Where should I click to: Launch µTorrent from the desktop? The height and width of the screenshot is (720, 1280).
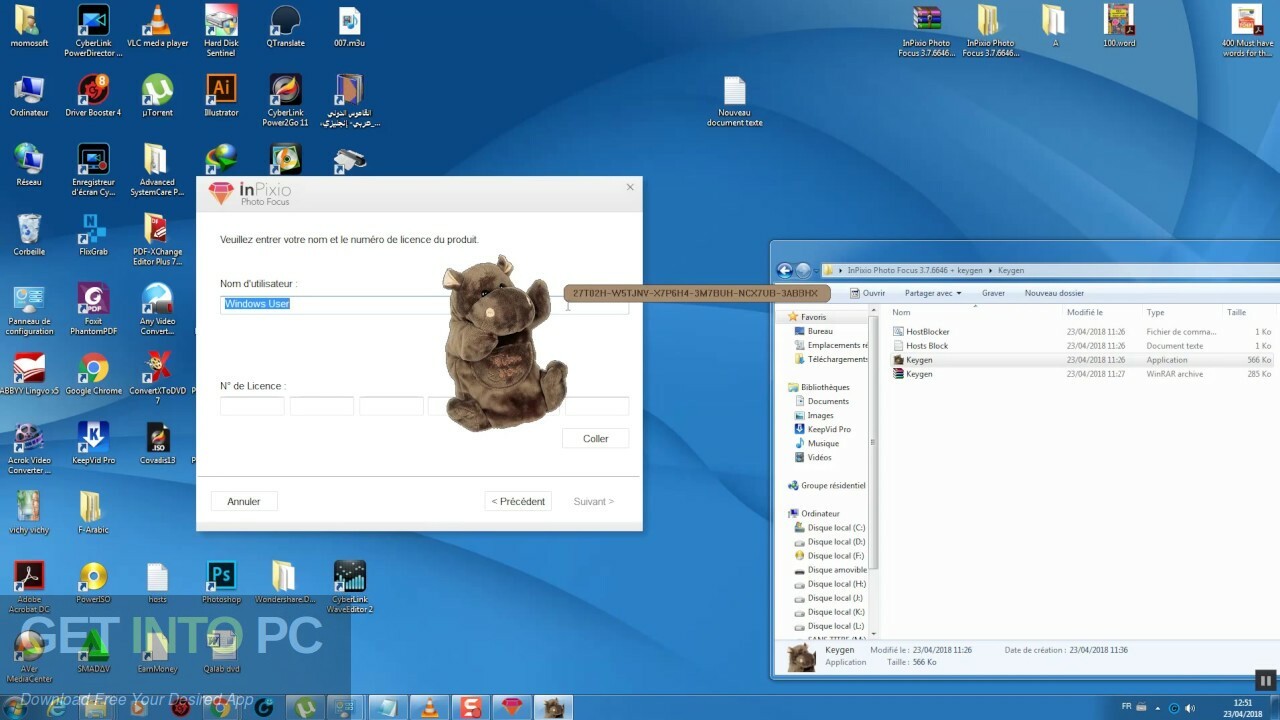point(157,96)
